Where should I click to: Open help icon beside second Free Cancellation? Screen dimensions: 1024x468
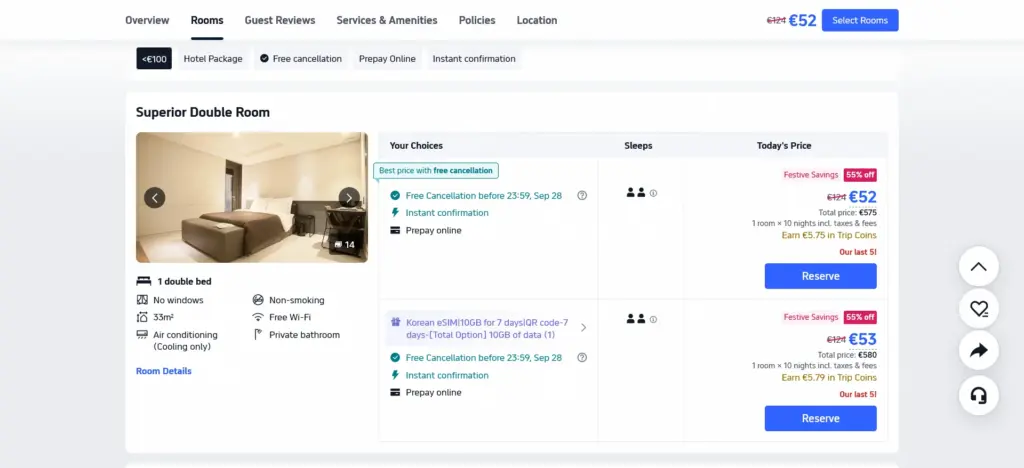[582, 358]
